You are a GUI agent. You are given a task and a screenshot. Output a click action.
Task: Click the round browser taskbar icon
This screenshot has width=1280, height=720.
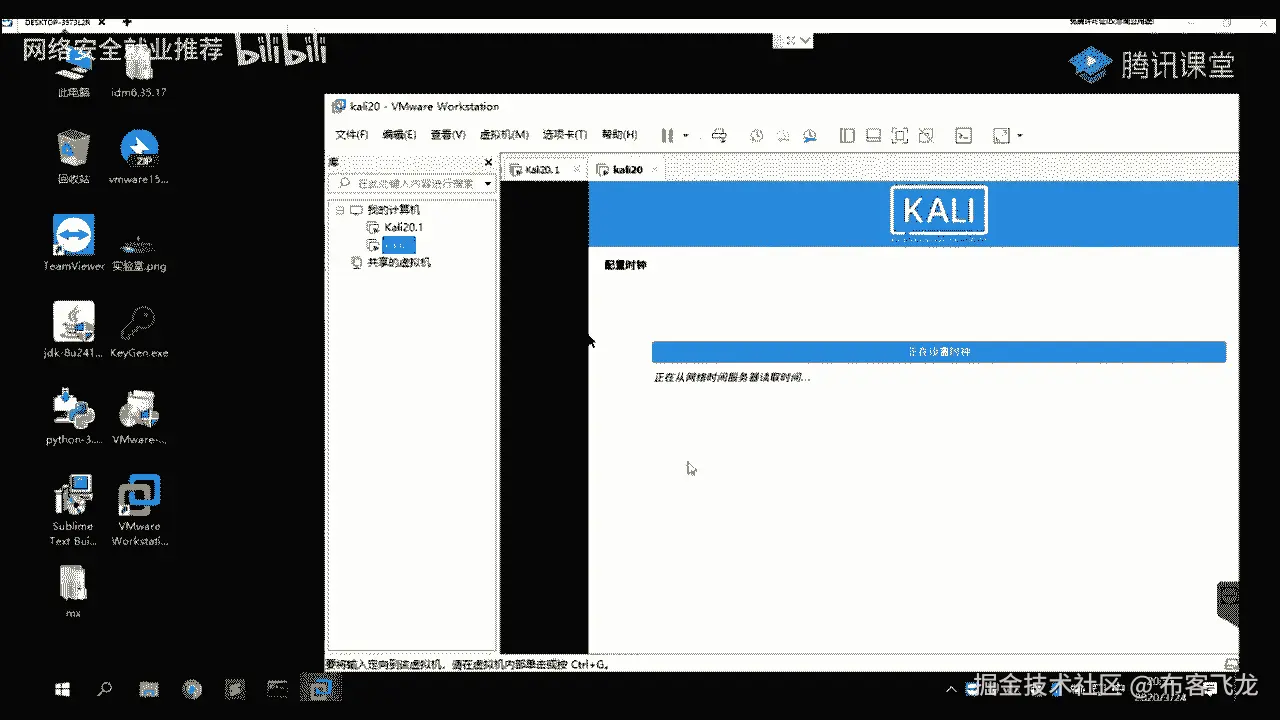(193, 689)
